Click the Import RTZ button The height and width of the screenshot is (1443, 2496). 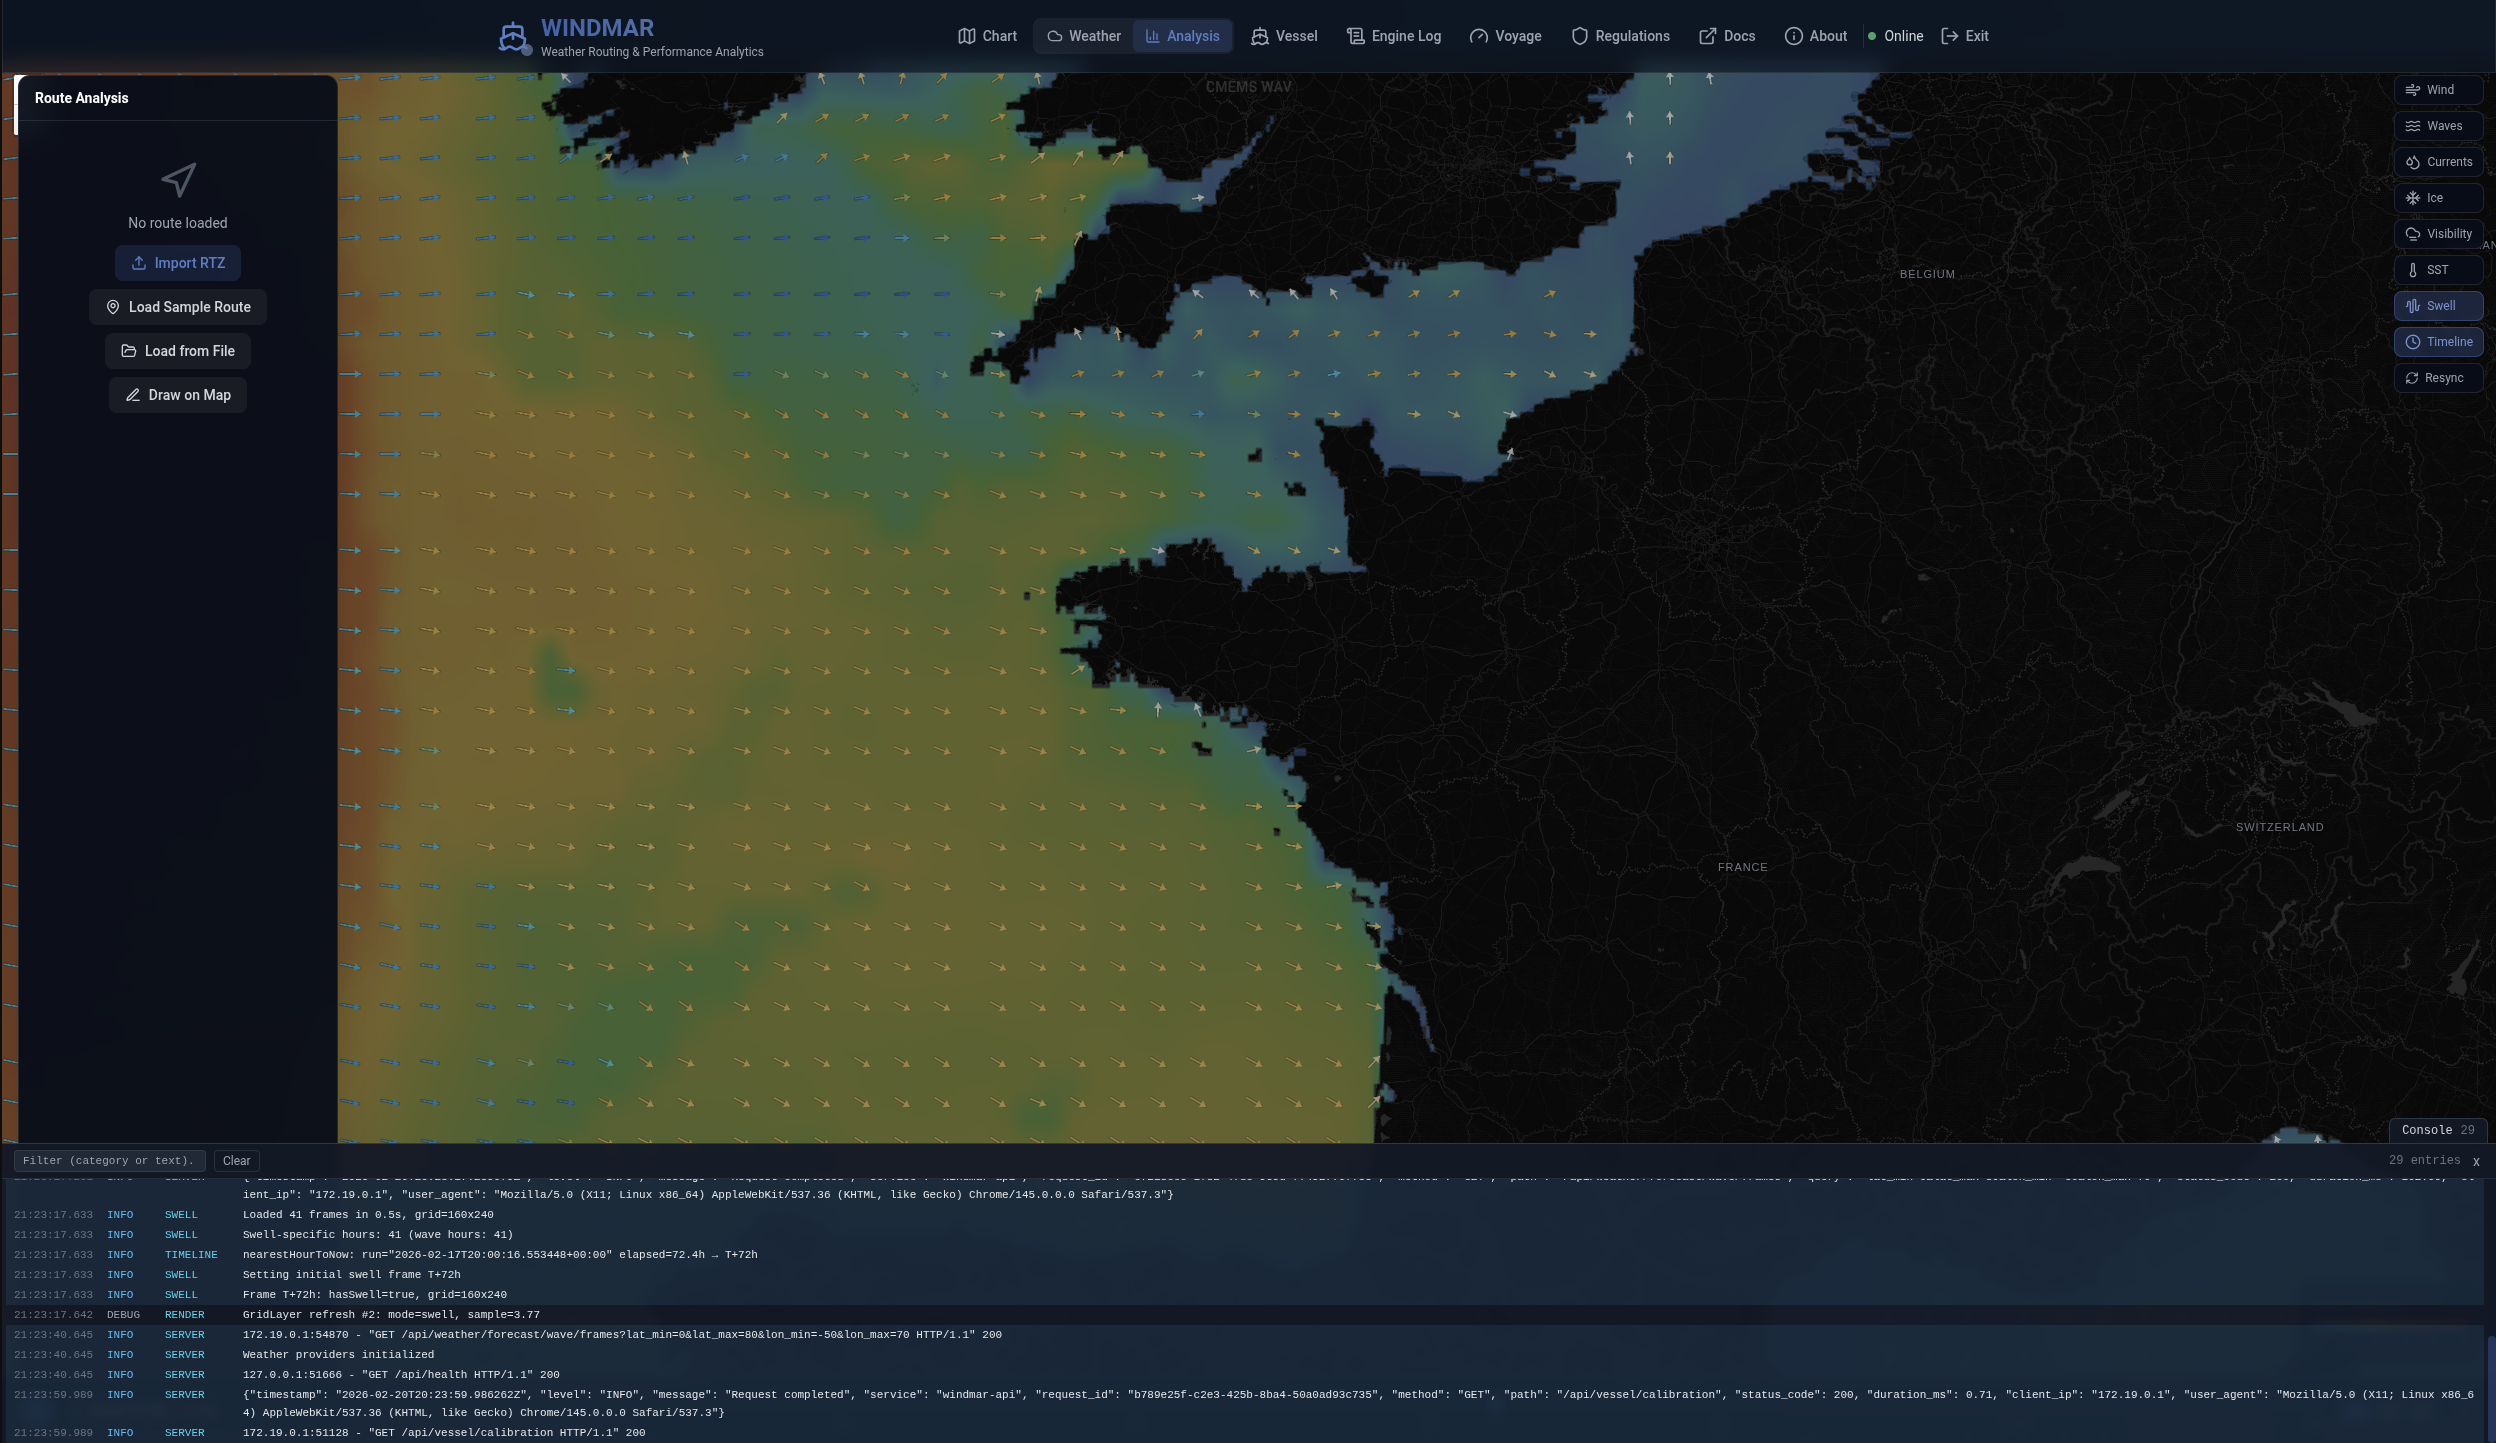pyautogui.click(x=178, y=263)
